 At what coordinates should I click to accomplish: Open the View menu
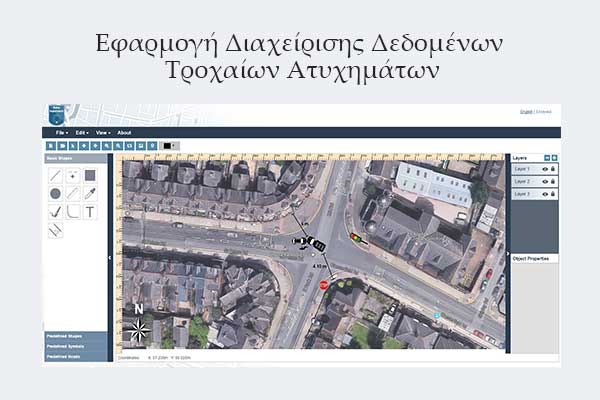(x=103, y=133)
